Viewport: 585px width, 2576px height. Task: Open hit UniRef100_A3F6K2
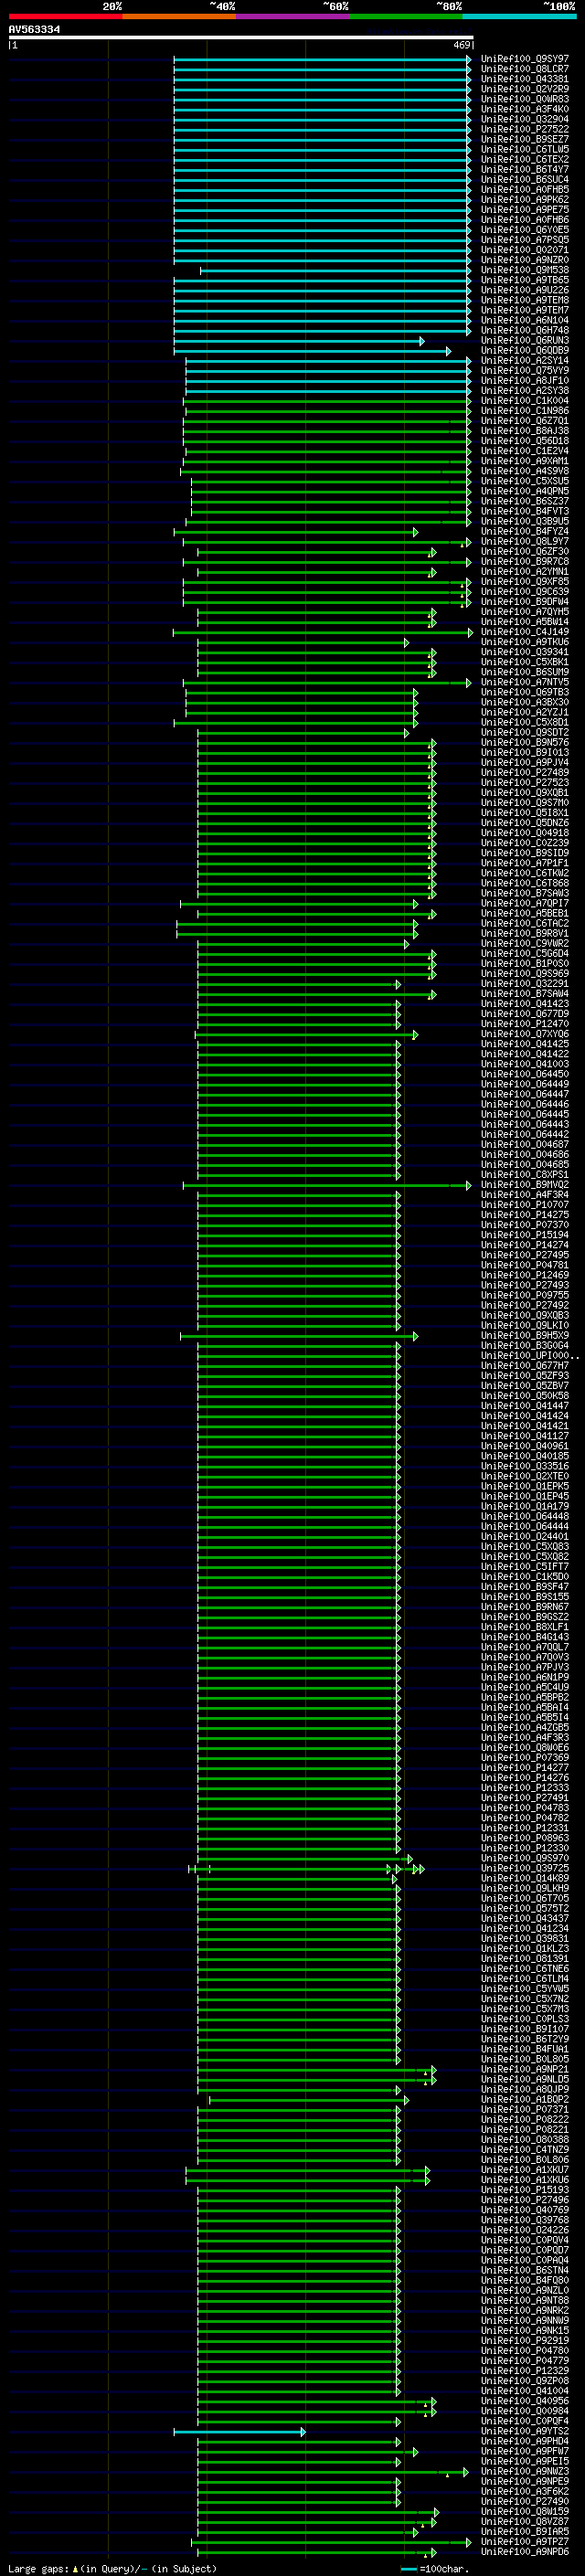point(525,2491)
